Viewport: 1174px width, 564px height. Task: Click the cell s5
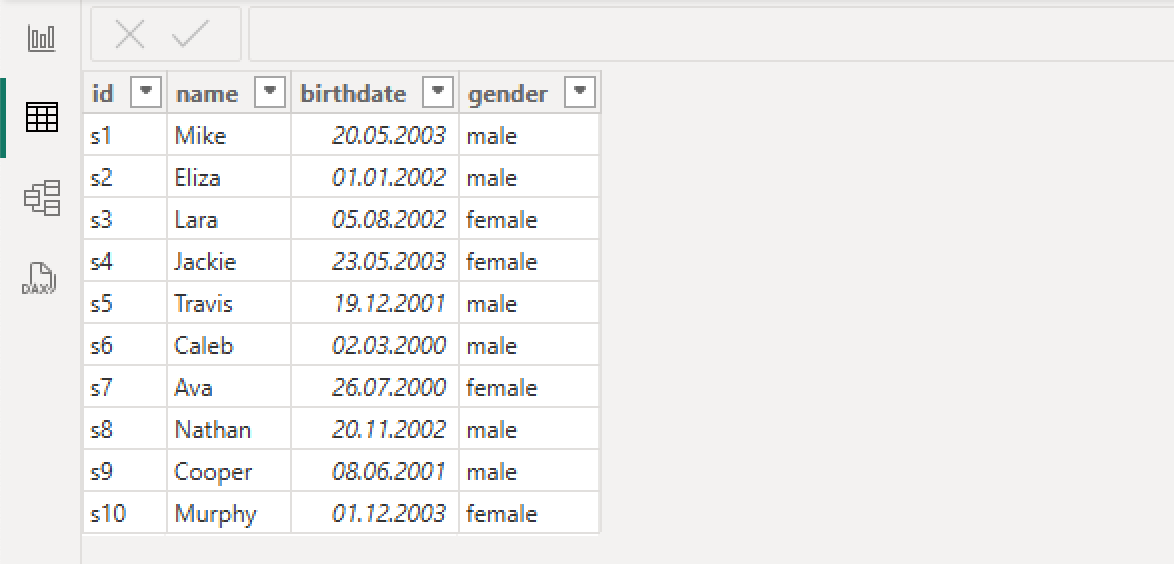pyautogui.click(x=125, y=303)
